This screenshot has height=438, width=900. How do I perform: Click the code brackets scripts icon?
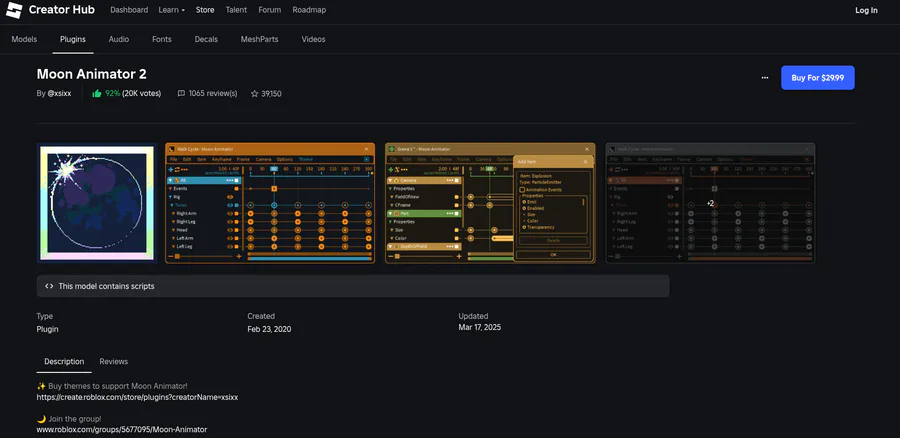coord(49,286)
